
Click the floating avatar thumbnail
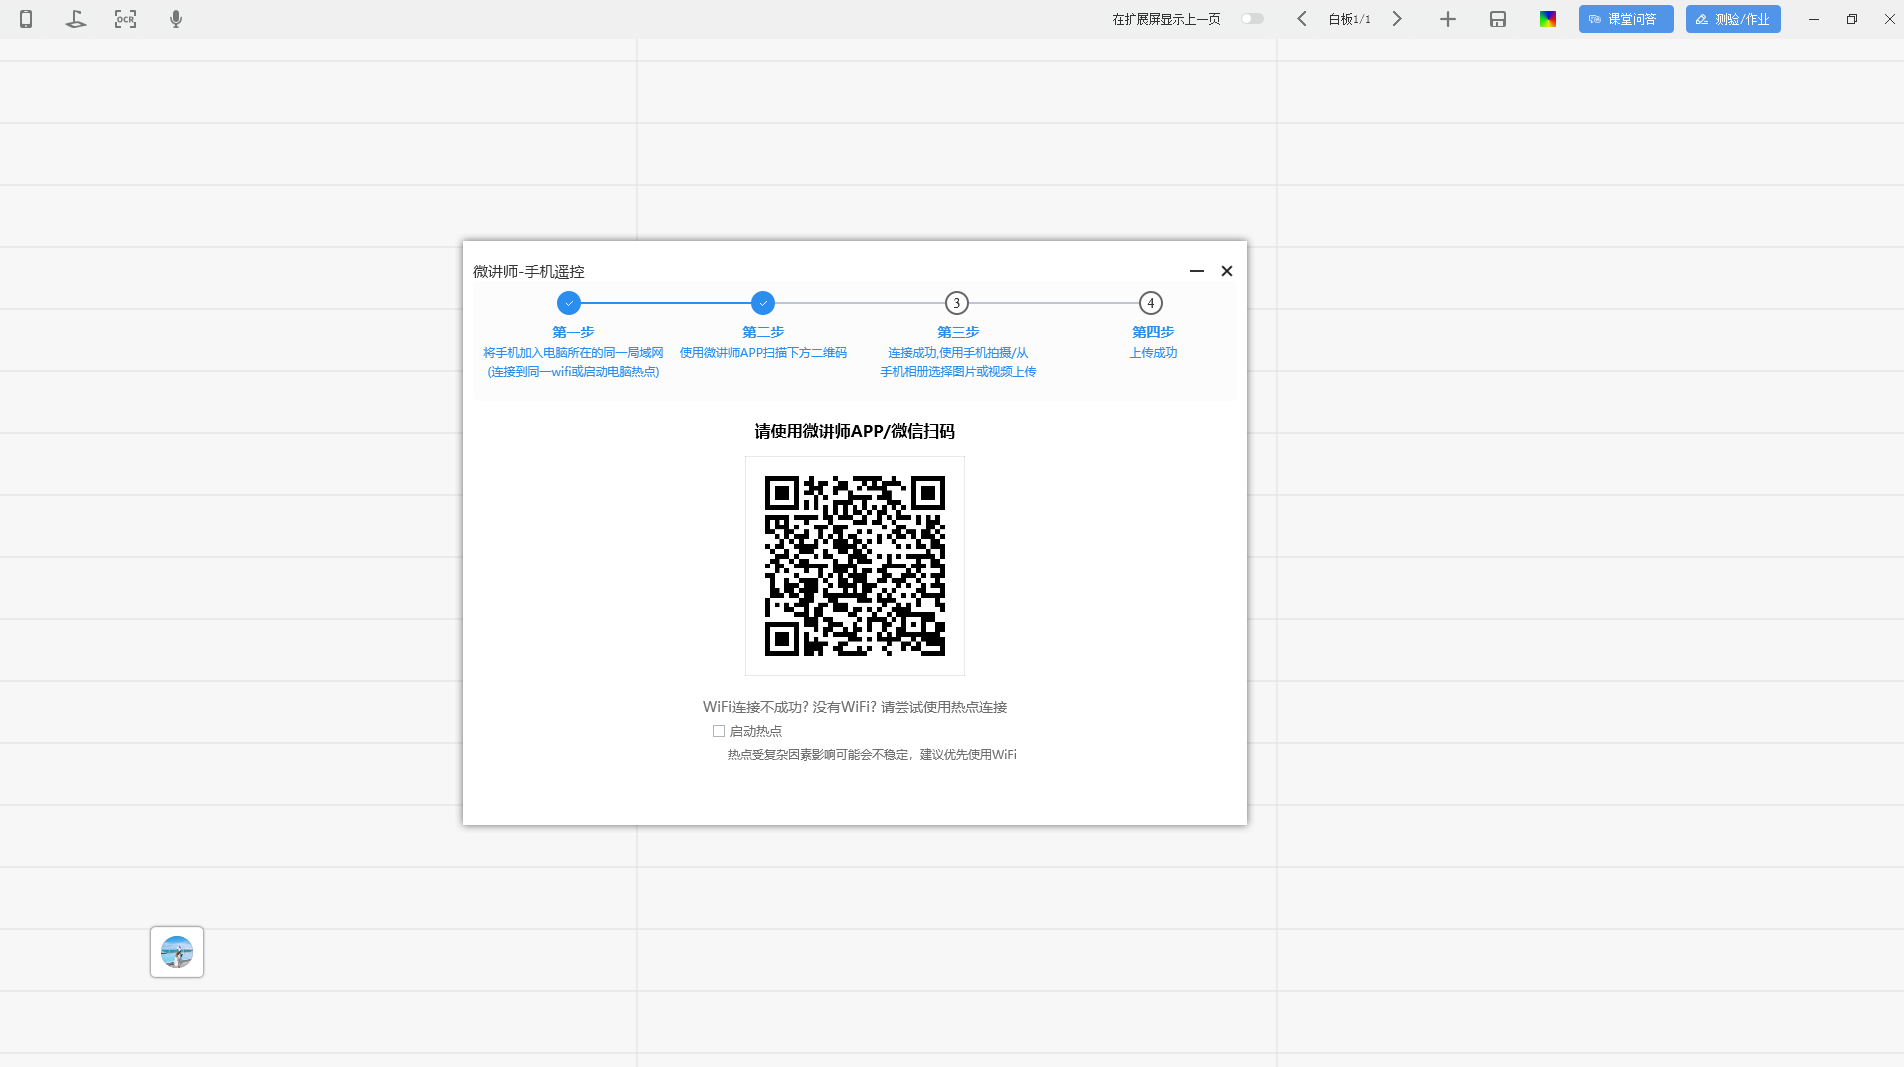(177, 952)
